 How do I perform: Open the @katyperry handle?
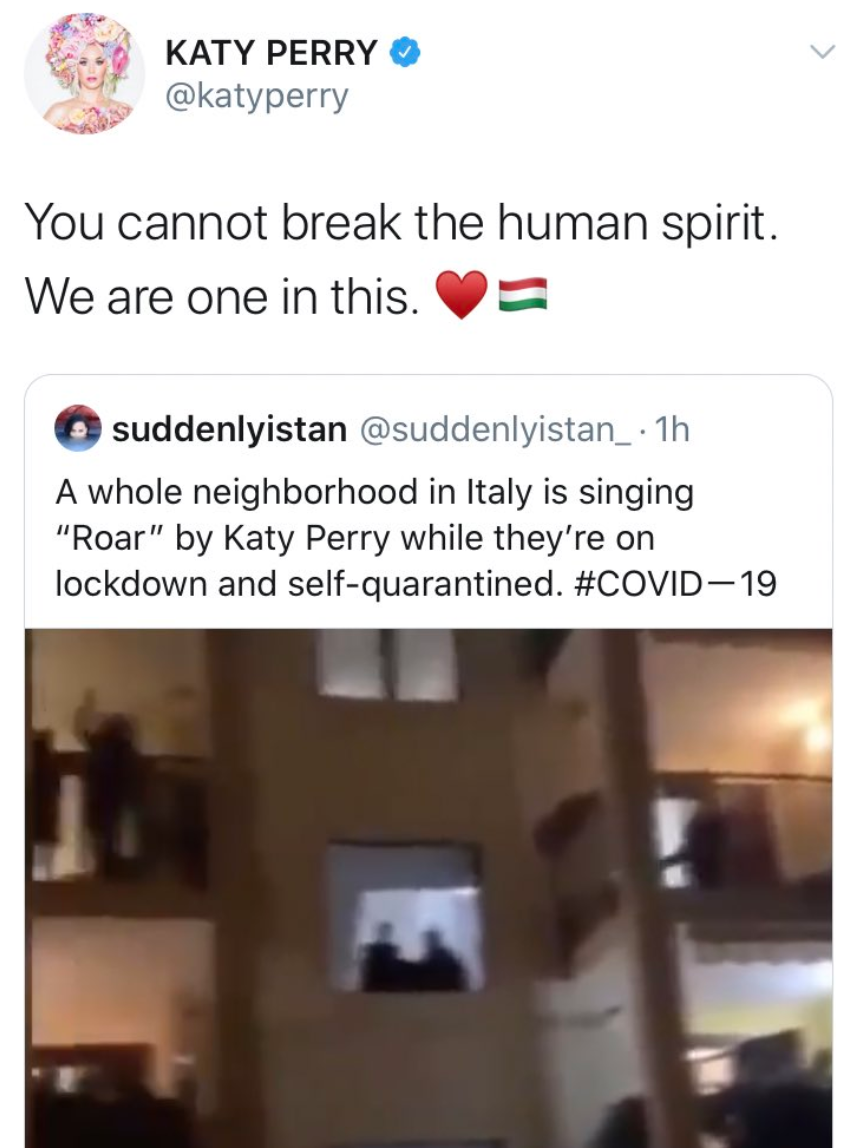(257, 96)
